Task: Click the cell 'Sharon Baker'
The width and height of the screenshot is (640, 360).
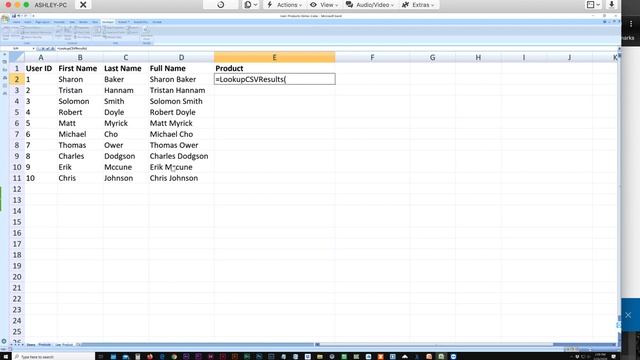Action: click(181, 79)
